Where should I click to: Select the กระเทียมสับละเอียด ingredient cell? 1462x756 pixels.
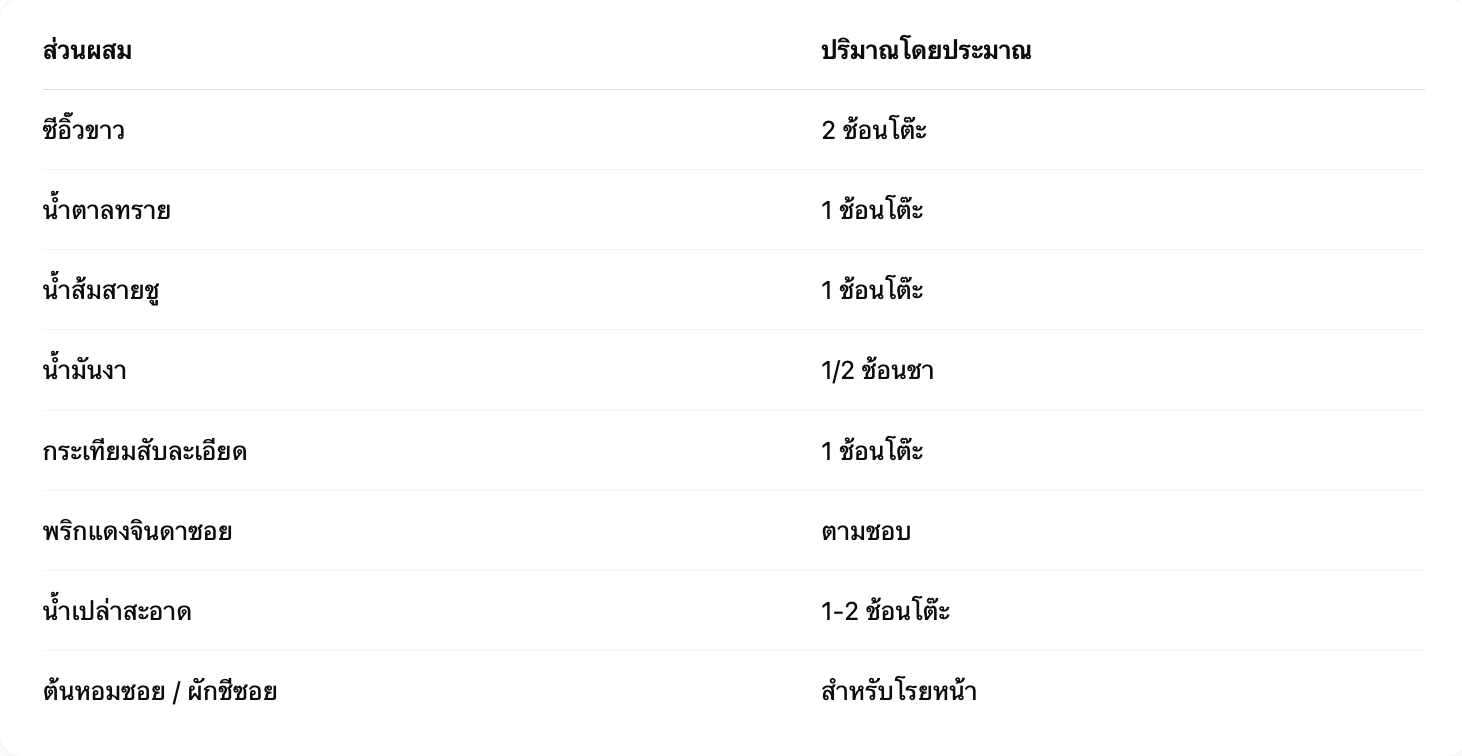(144, 452)
